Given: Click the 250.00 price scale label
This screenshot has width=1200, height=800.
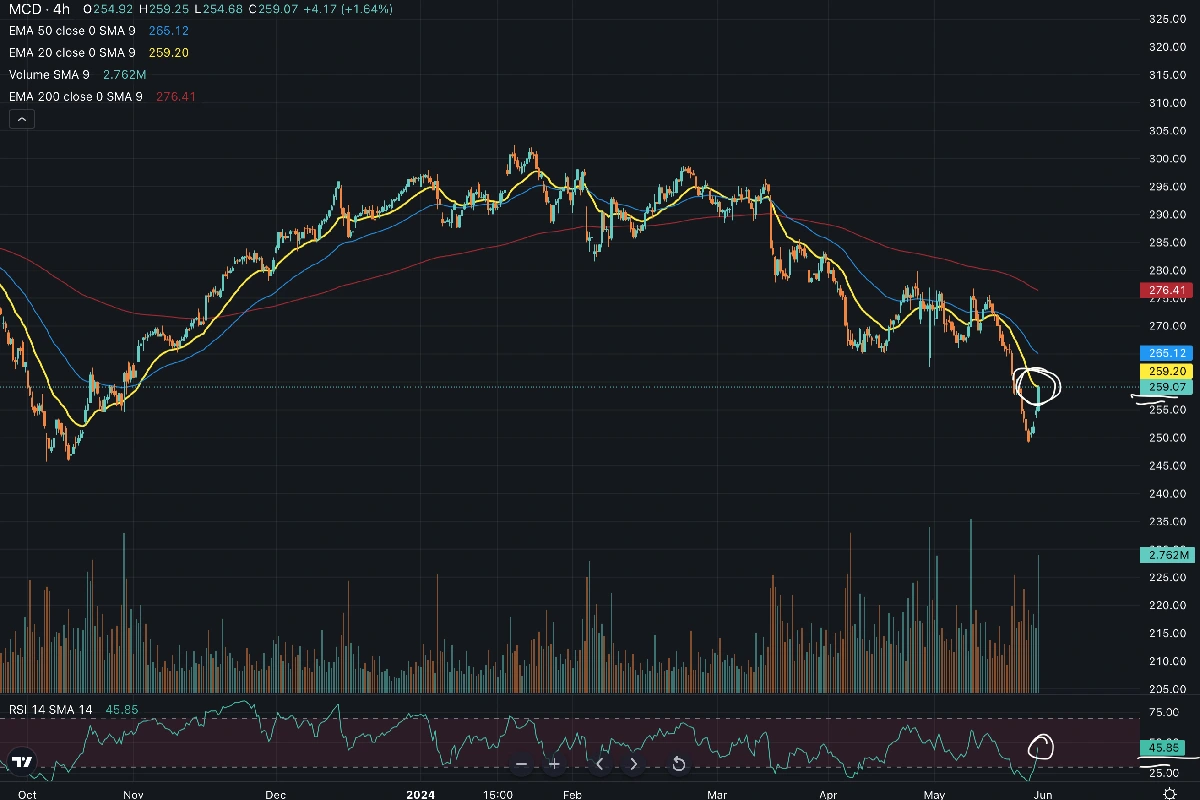Looking at the screenshot, I should coord(1167,438).
